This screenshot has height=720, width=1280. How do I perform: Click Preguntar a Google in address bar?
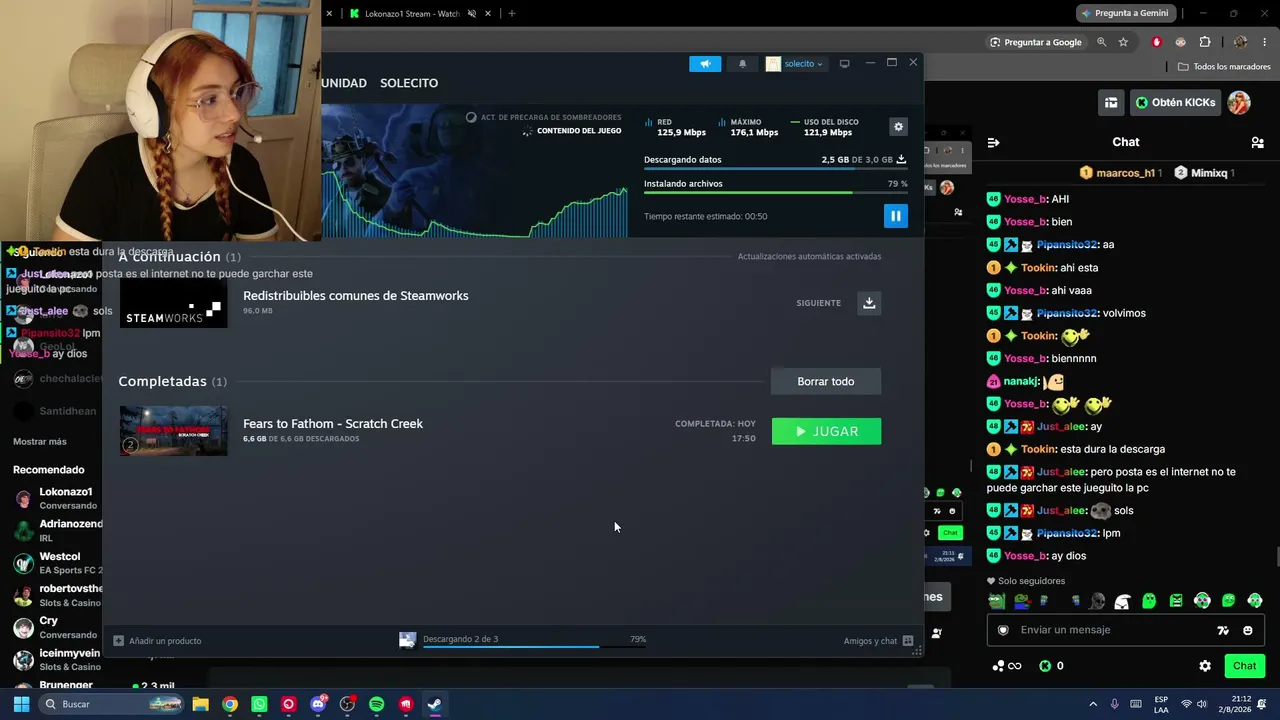click(1036, 42)
